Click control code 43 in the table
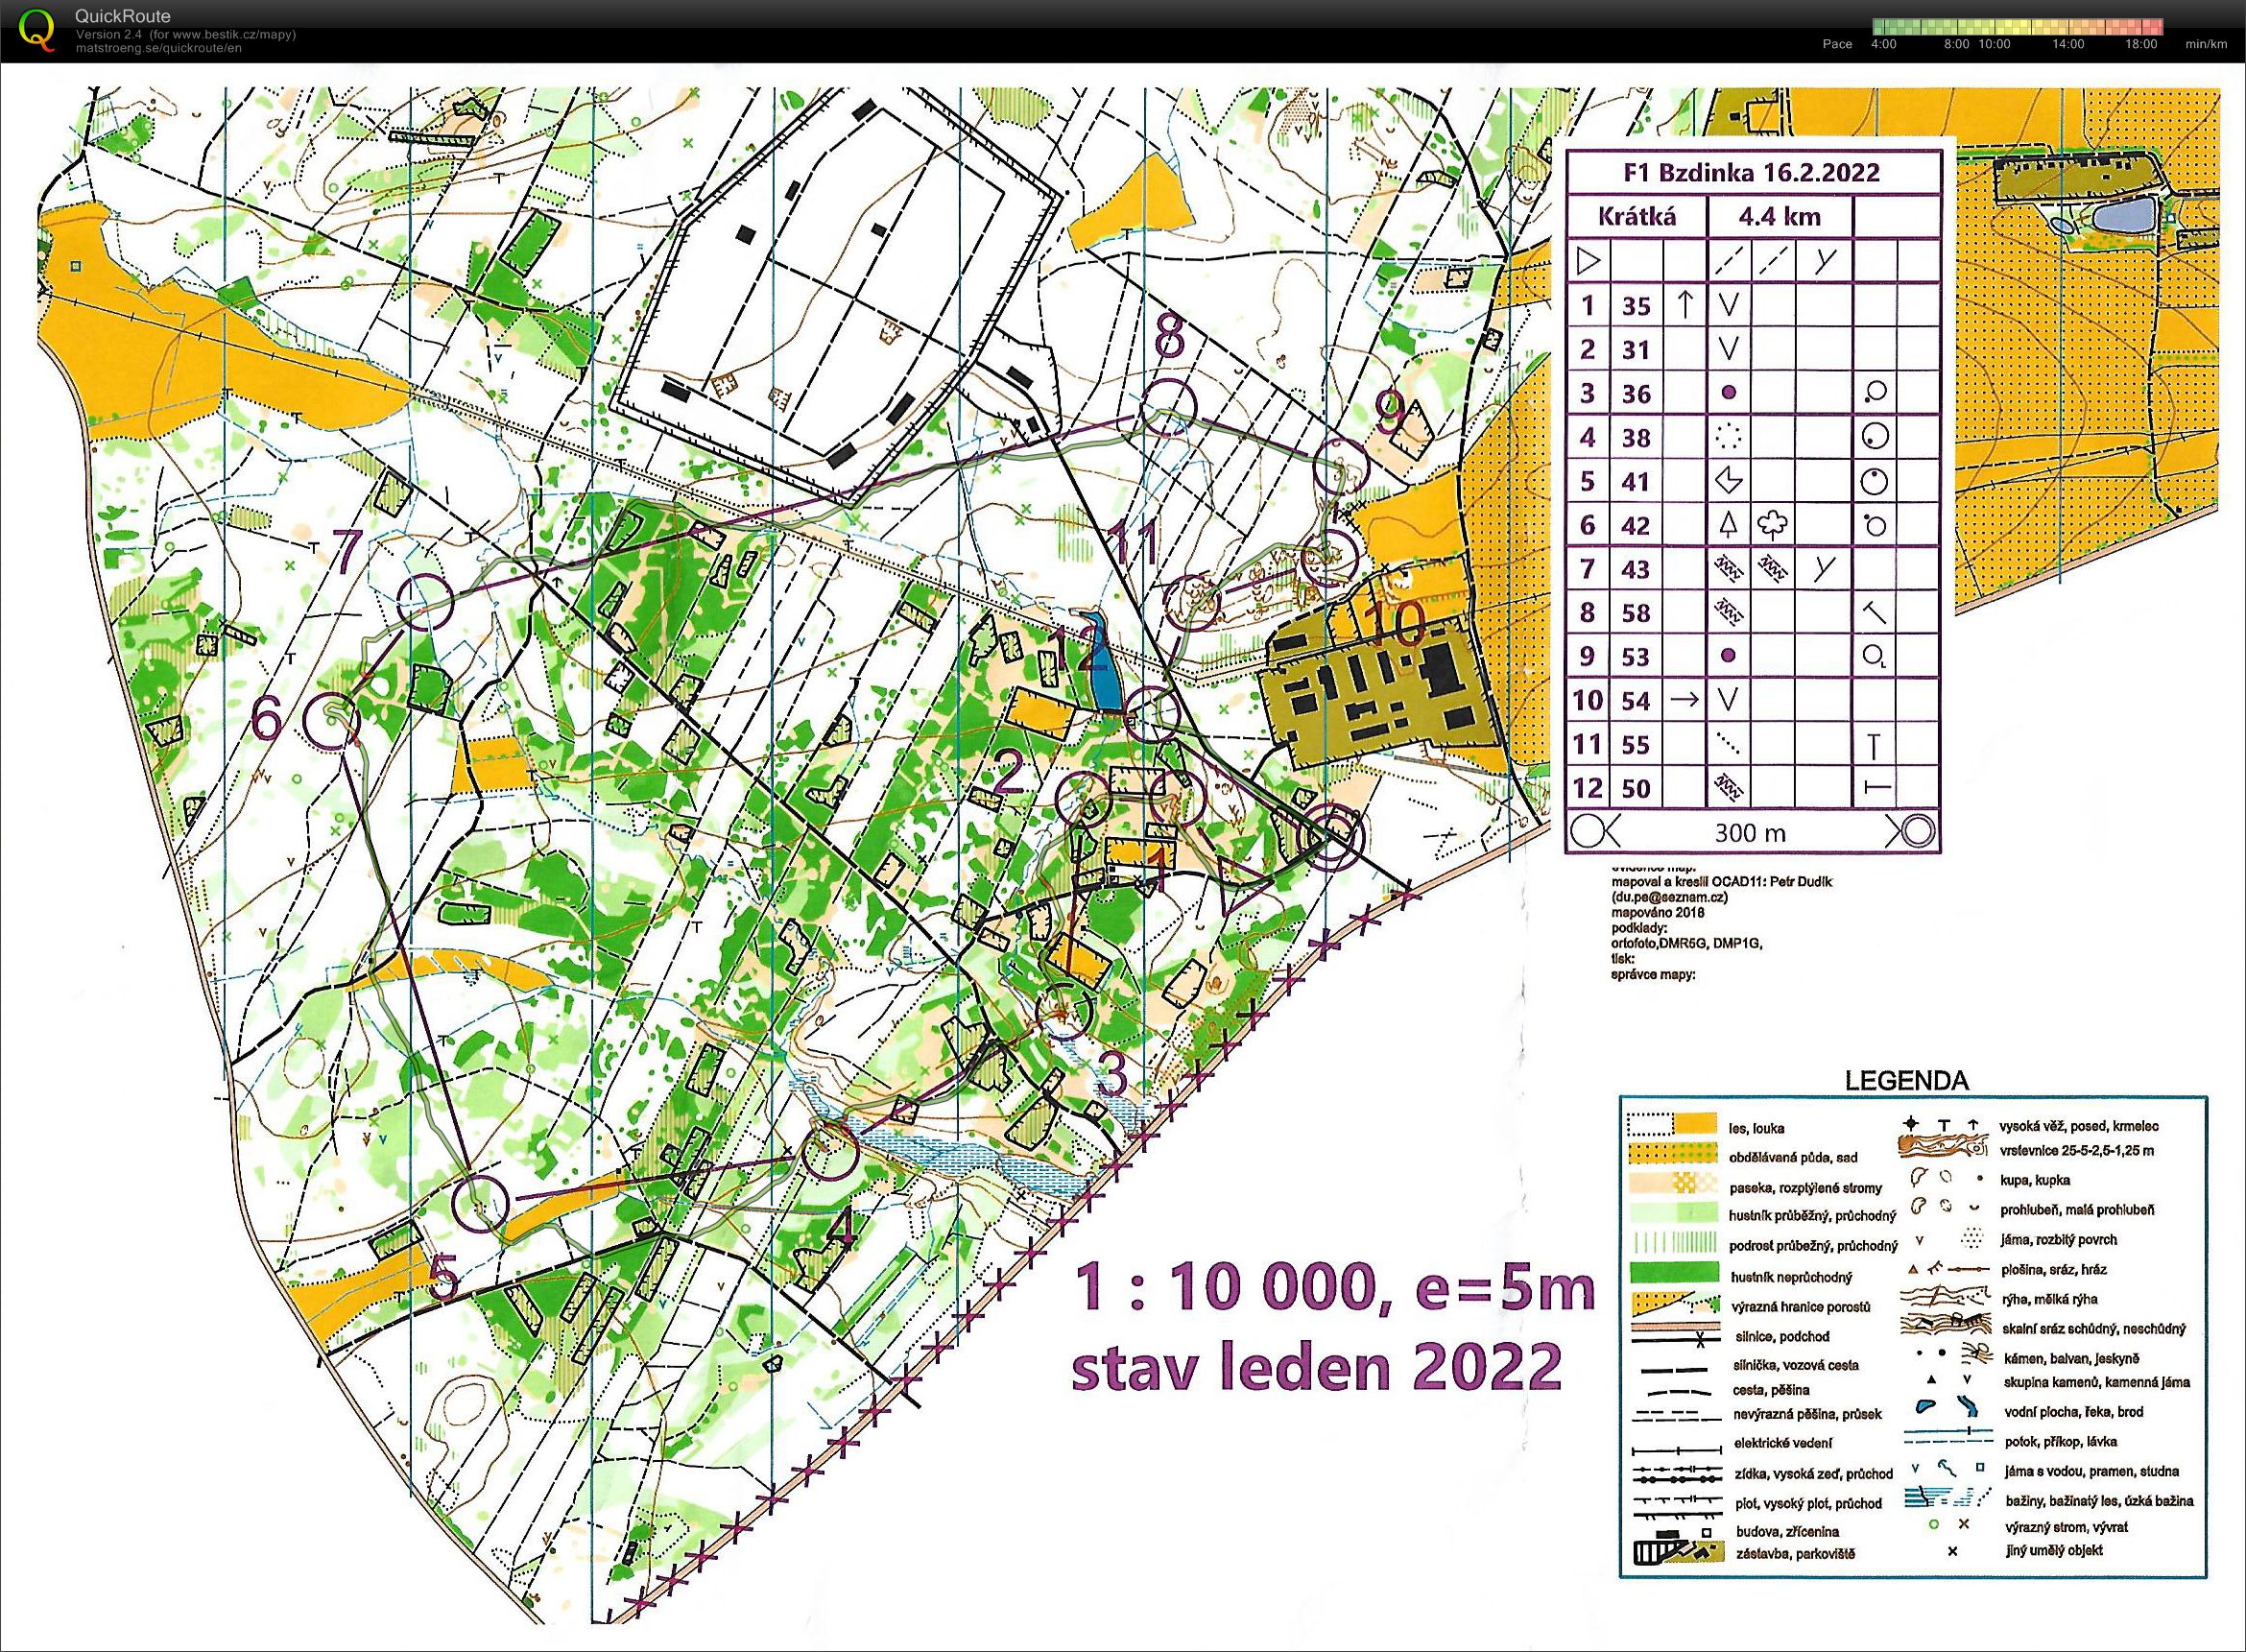2246x1652 pixels. [x=1636, y=569]
